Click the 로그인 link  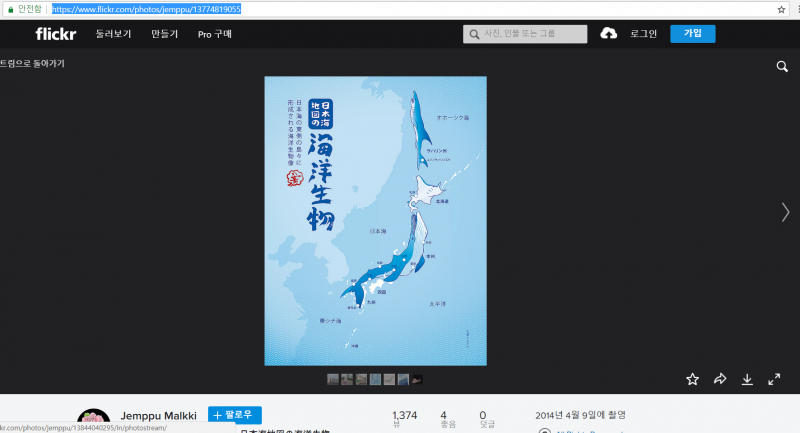(x=643, y=34)
